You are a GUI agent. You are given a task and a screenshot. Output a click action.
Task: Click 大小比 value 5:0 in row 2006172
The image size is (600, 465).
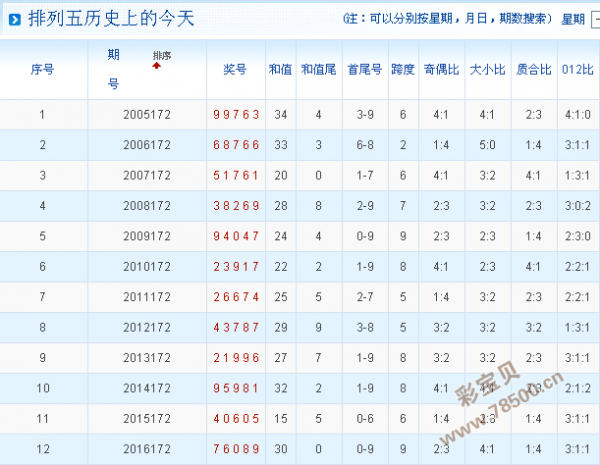pos(488,145)
